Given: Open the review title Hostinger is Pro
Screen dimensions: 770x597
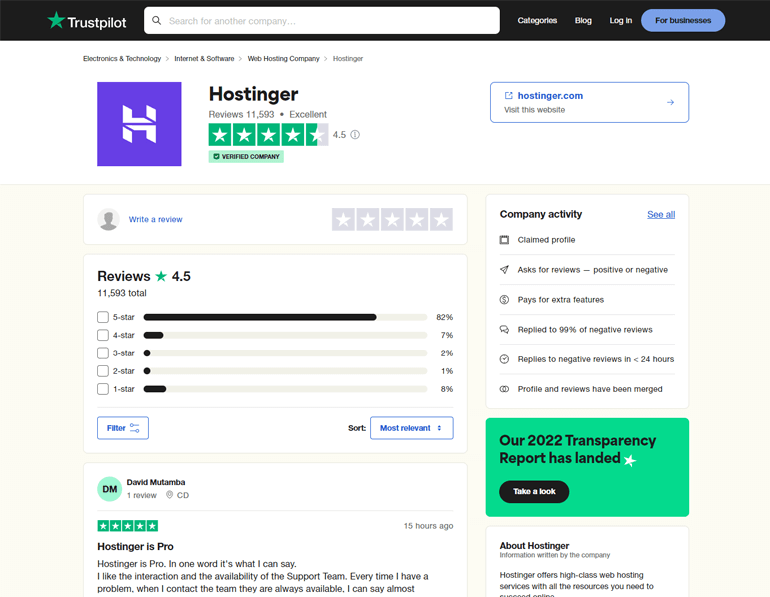Looking at the screenshot, I should 135,546.
